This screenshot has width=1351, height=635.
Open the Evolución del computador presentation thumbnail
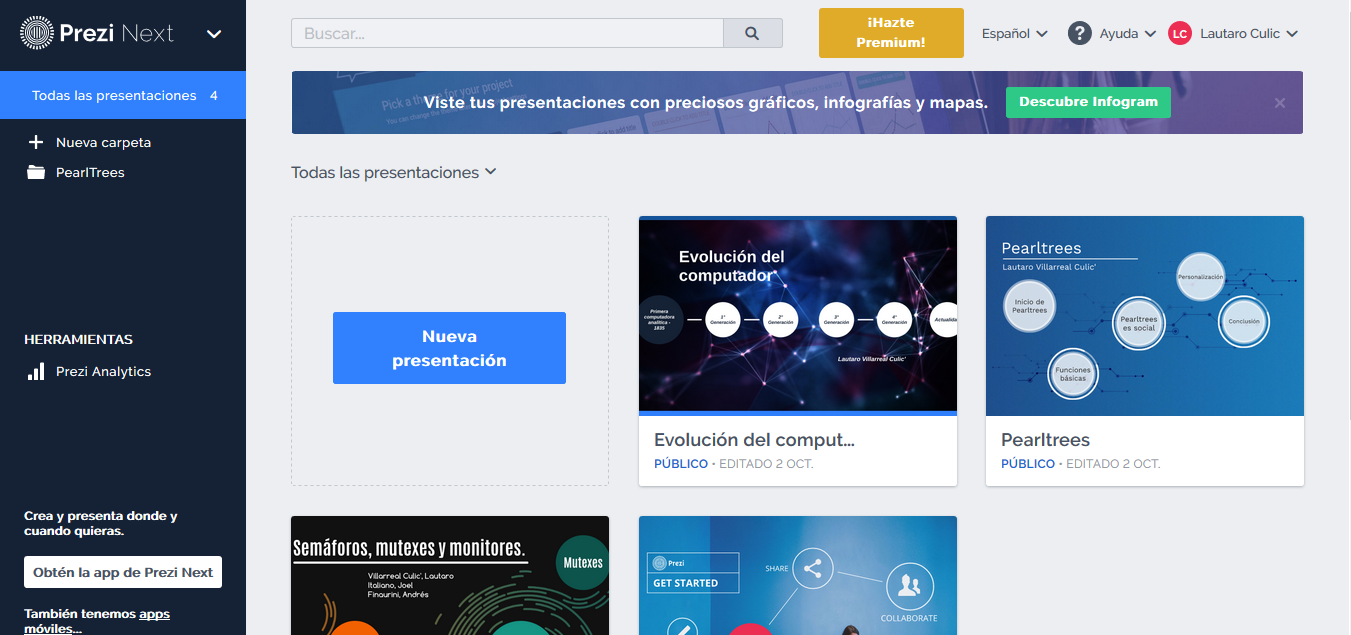coord(797,315)
